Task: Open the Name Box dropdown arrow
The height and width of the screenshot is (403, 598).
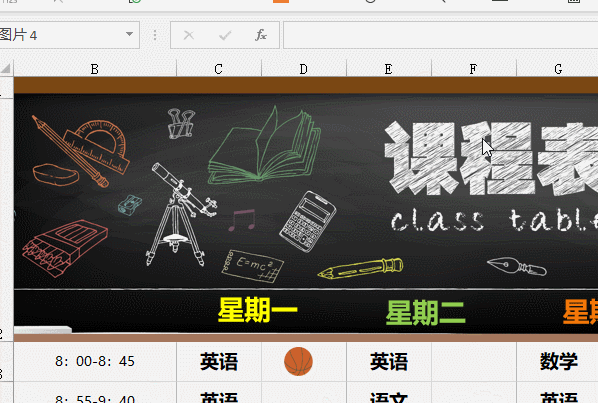Action: (129, 35)
